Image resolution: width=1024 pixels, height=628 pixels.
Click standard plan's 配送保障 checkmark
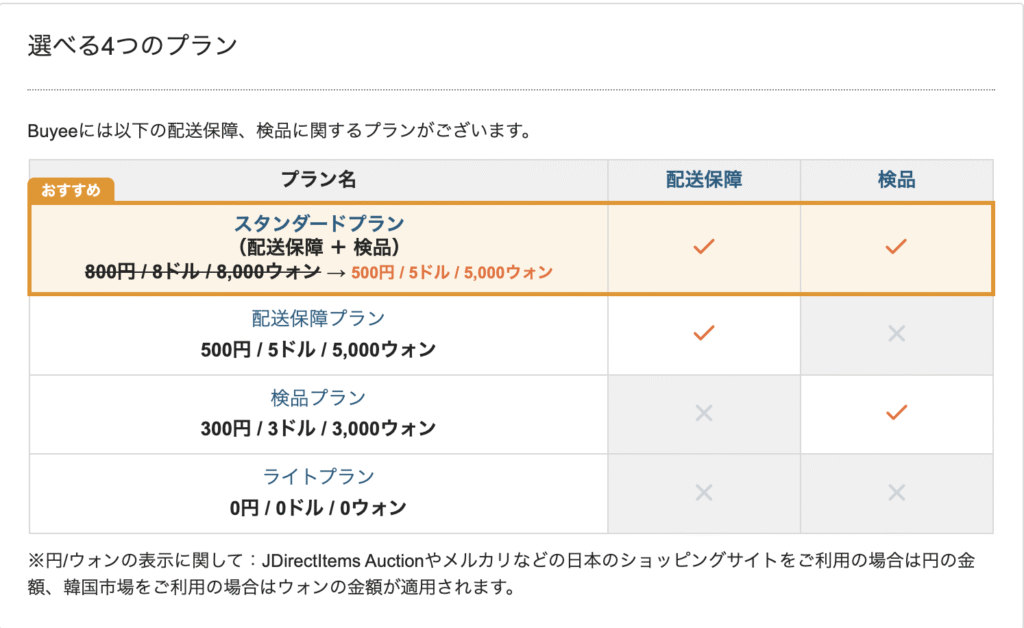click(x=704, y=247)
